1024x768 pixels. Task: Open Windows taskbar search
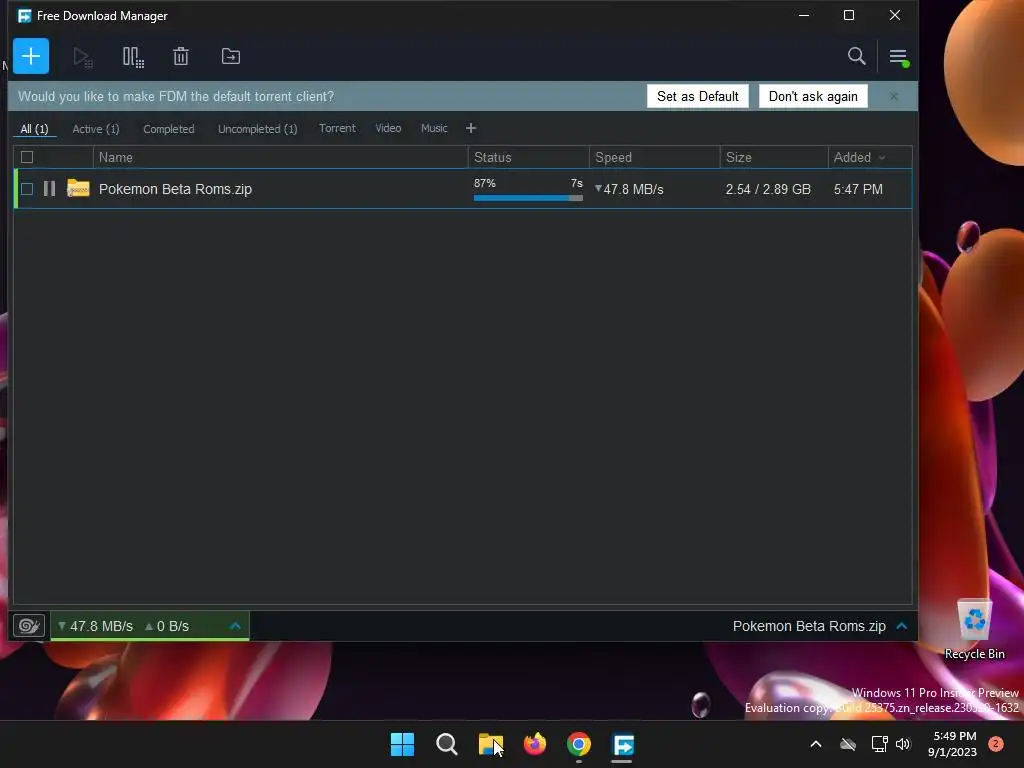447,744
